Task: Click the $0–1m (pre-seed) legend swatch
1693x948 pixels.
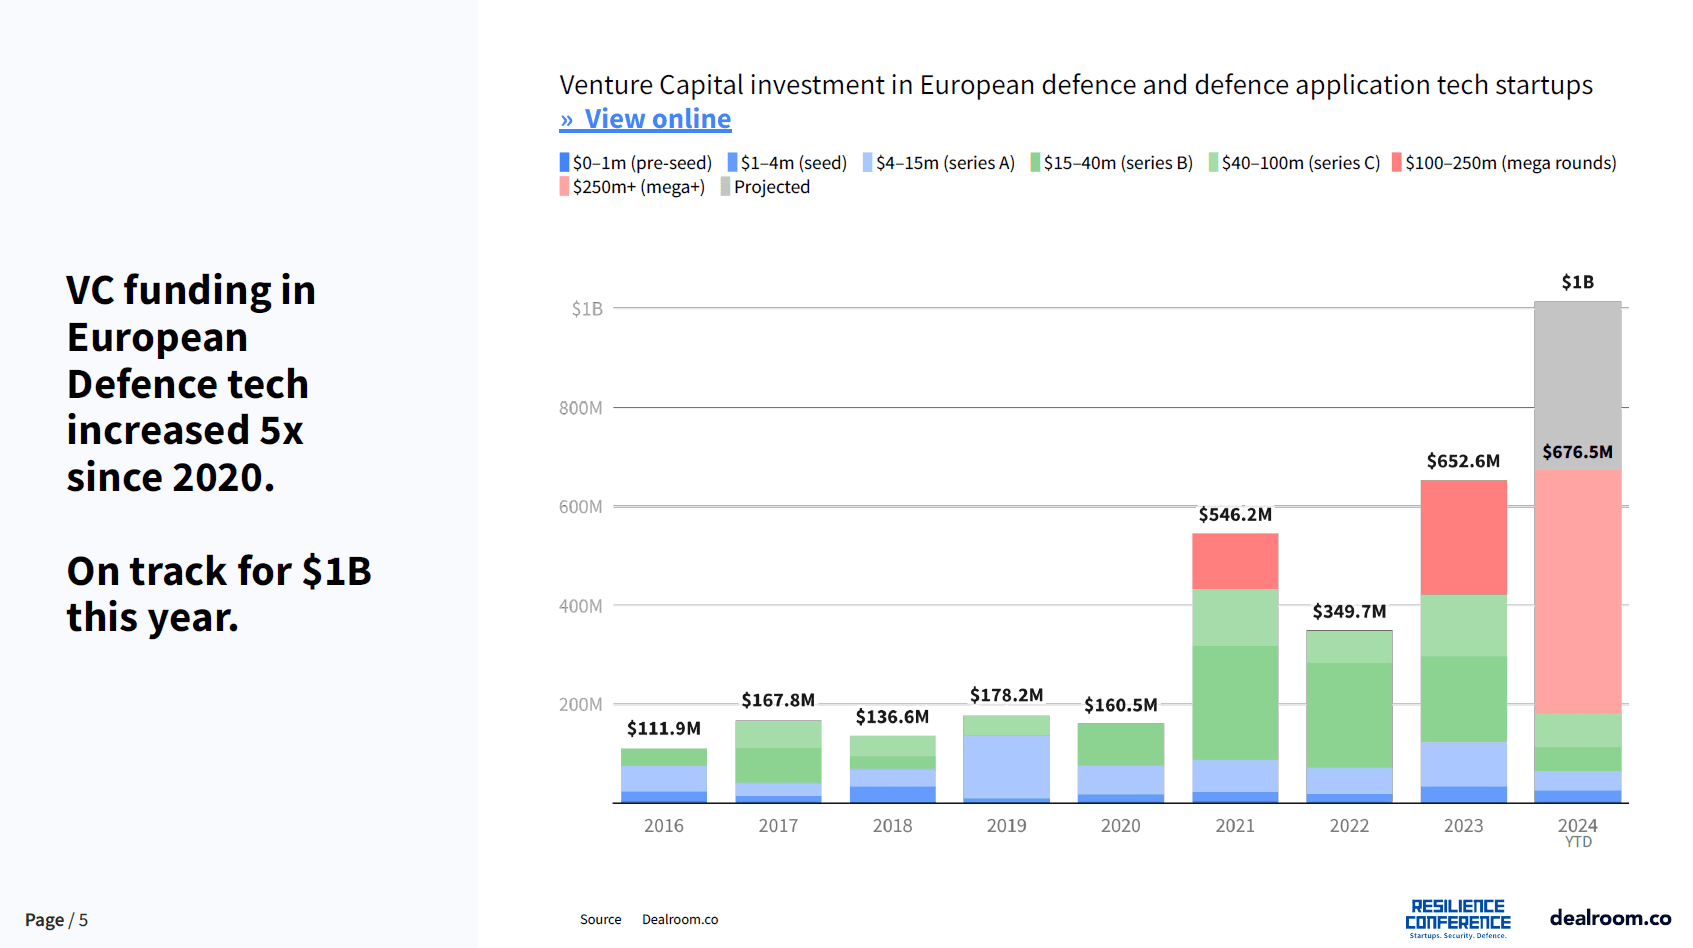Action: (x=564, y=163)
